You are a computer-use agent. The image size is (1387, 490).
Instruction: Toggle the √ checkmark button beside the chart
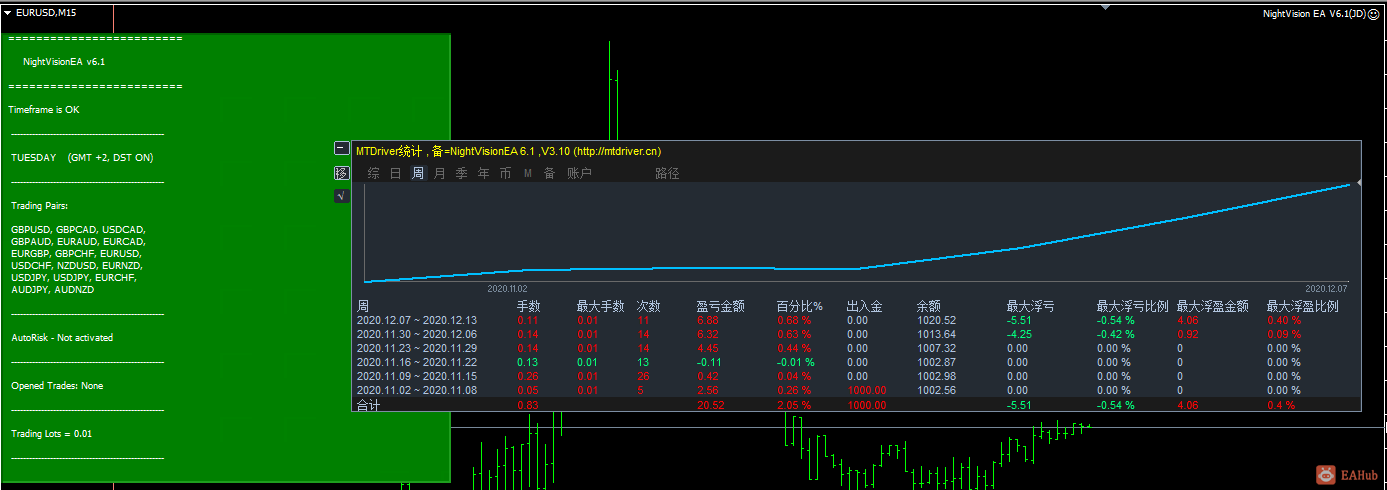pyautogui.click(x=341, y=196)
